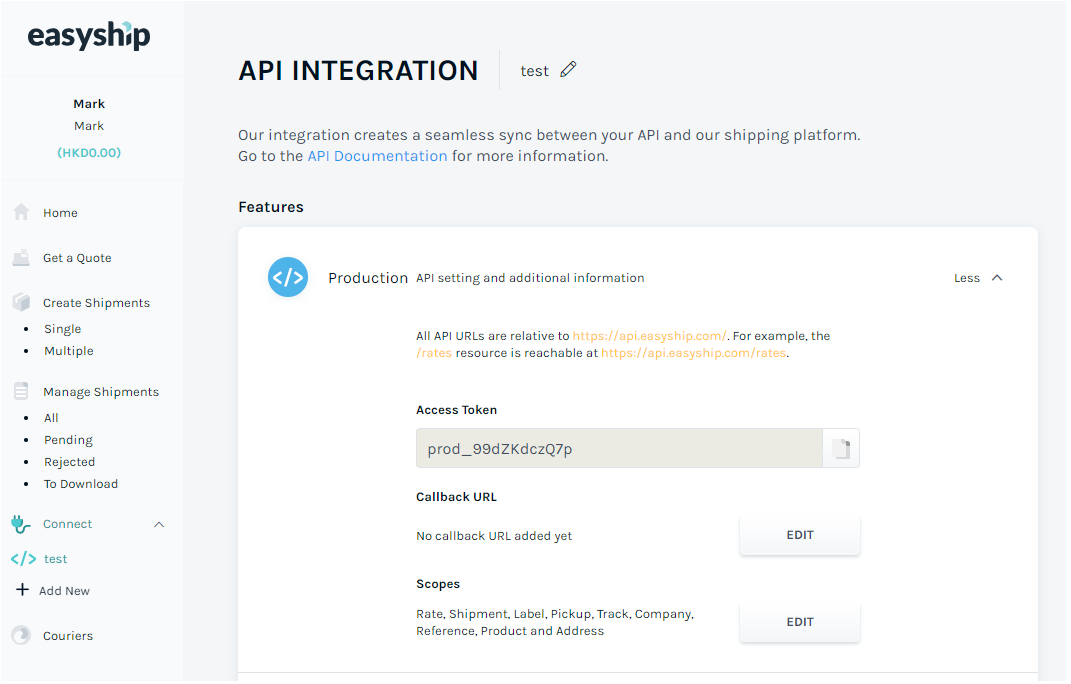Click the https://api.easyship.com/ link
The width and height of the screenshot is (1071, 684).
(x=650, y=336)
